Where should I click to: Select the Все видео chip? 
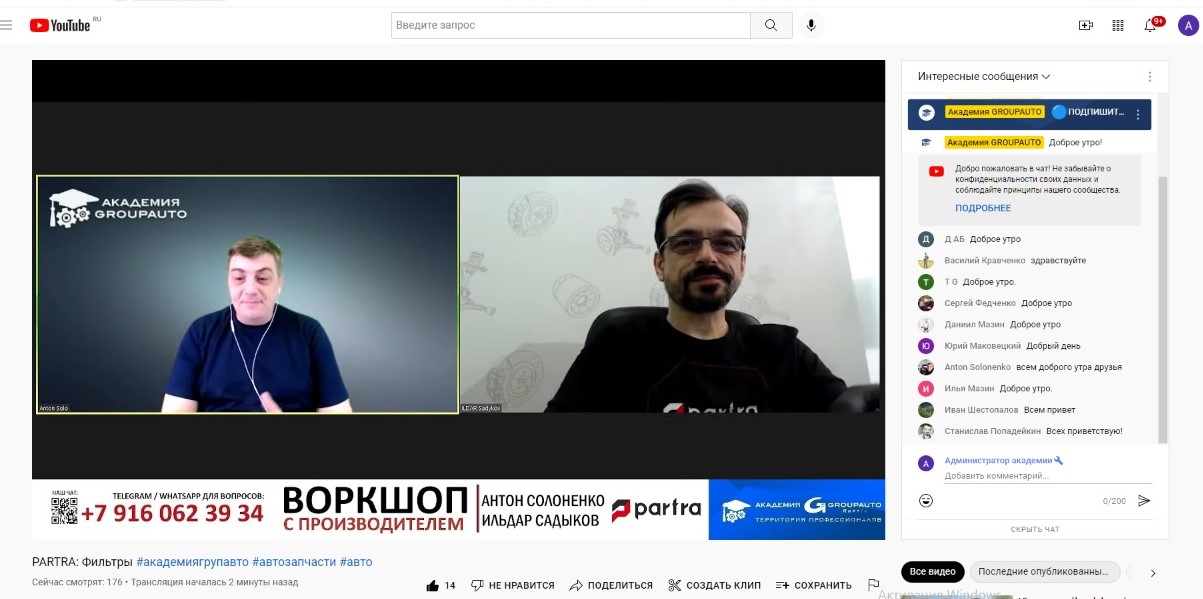(x=933, y=572)
